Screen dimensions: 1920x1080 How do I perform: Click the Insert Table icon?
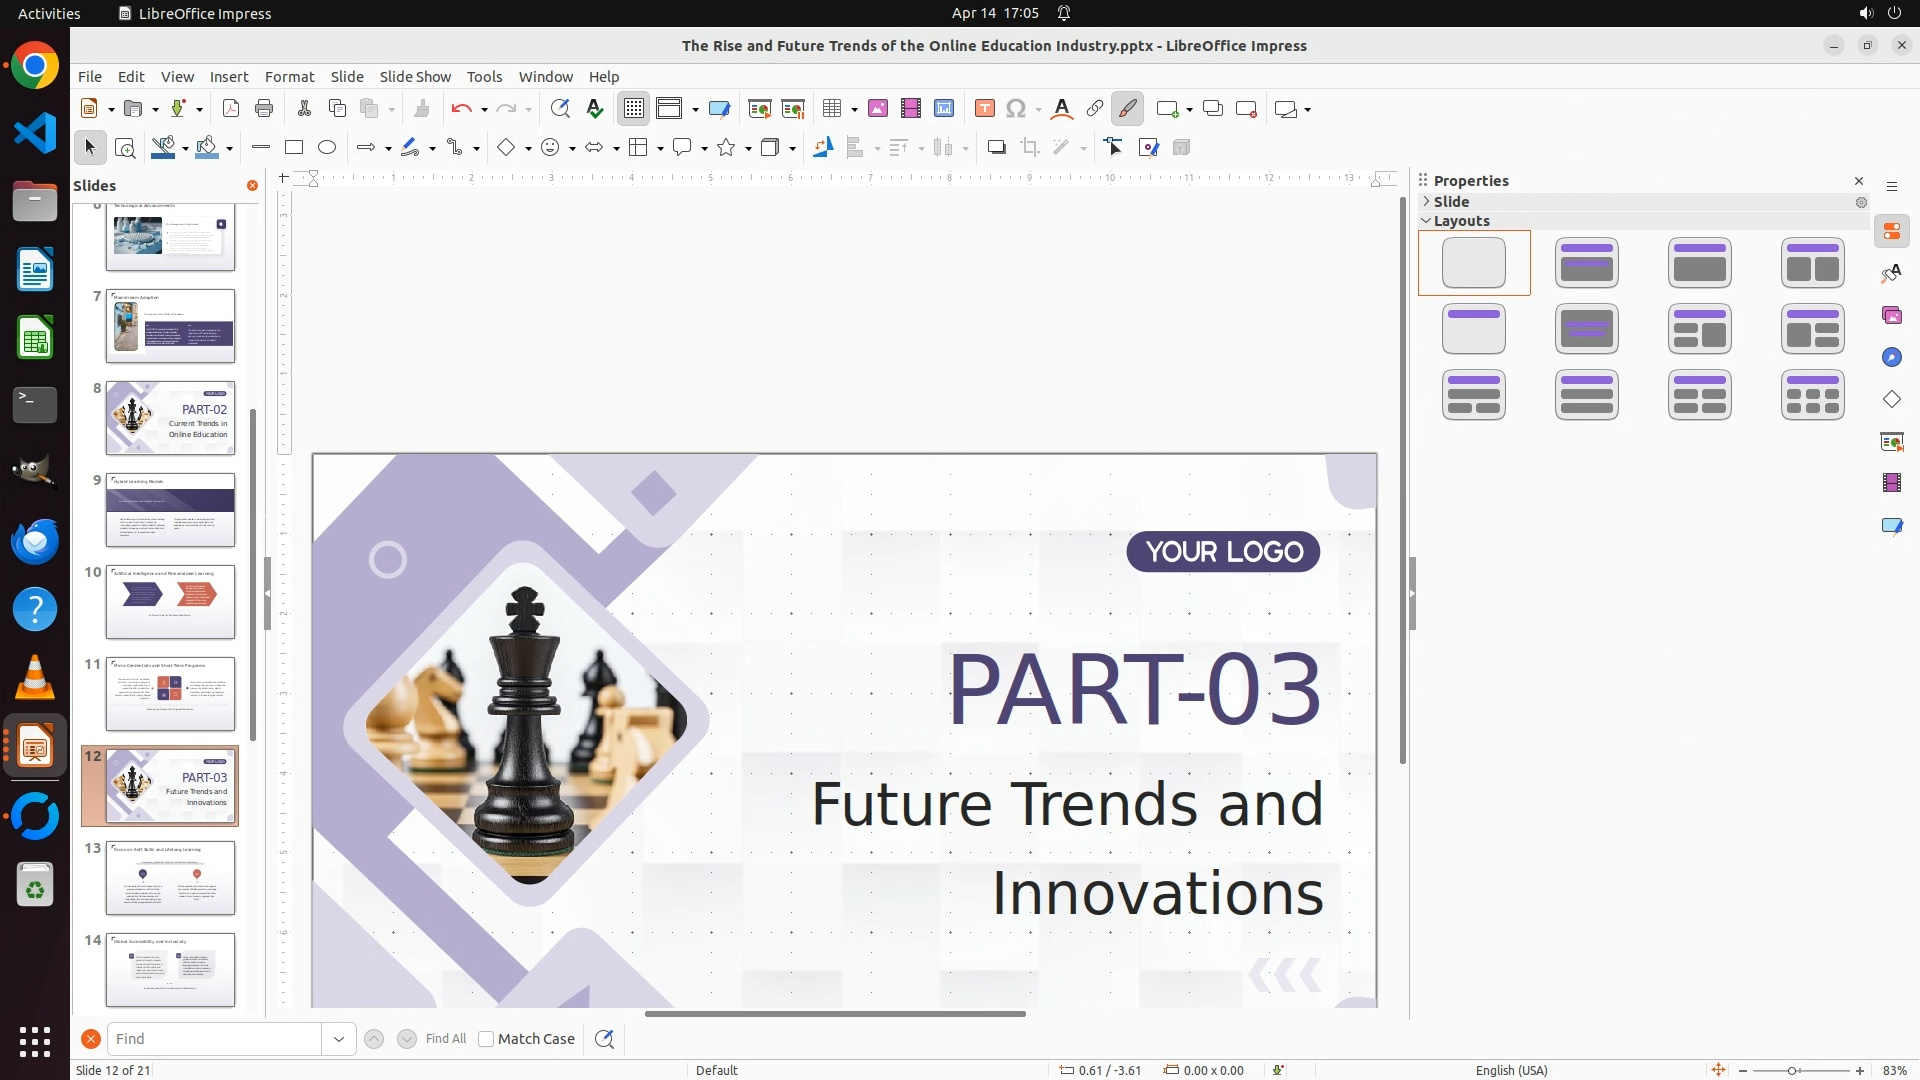pyautogui.click(x=832, y=109)
